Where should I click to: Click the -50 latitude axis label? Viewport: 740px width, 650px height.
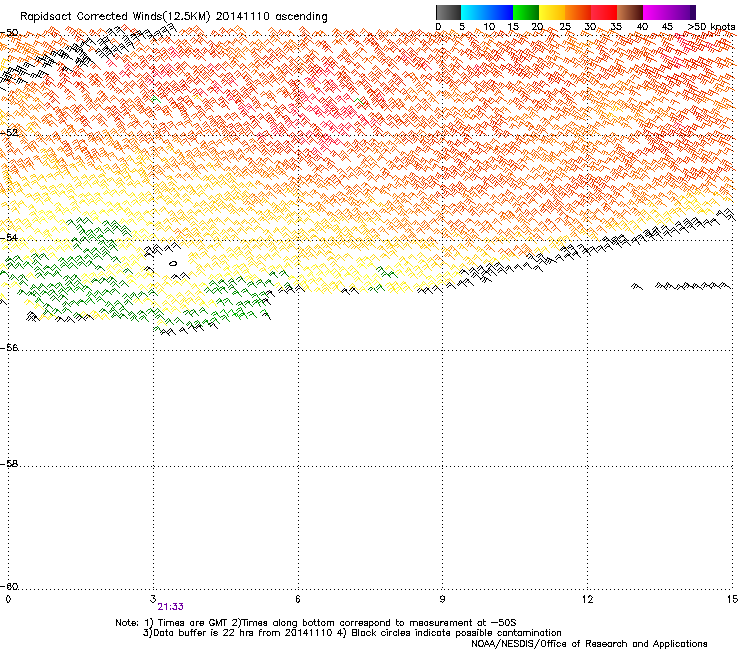click(x=9, y=33)
